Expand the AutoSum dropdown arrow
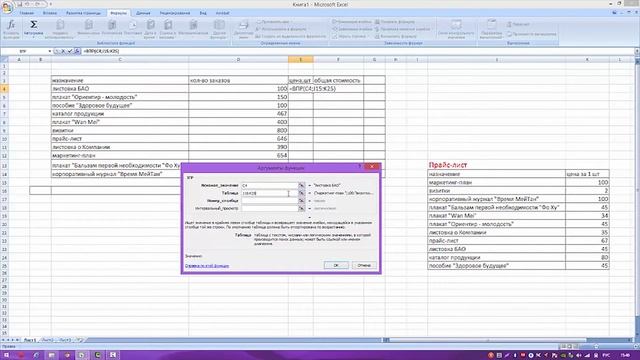 click(34, 37)
